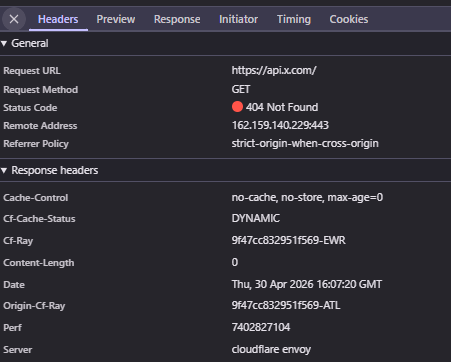Viewport: 451px width, 362px height.
Task: Open the Preview tab
Action: coord(116,19)
